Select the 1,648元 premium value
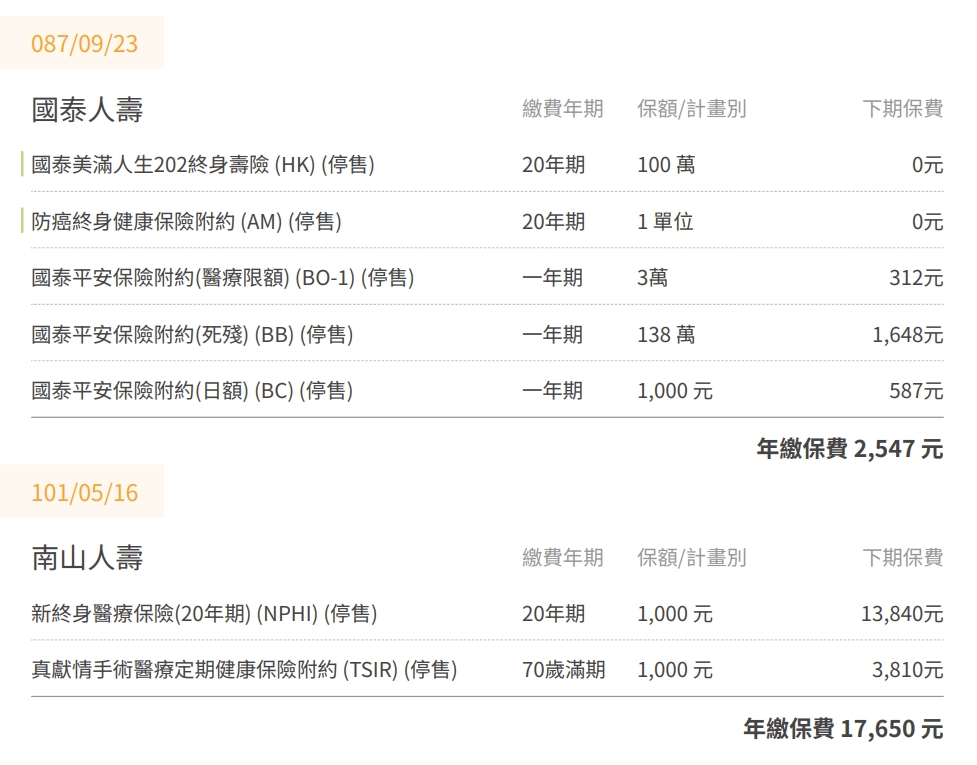 click(907, 335)
